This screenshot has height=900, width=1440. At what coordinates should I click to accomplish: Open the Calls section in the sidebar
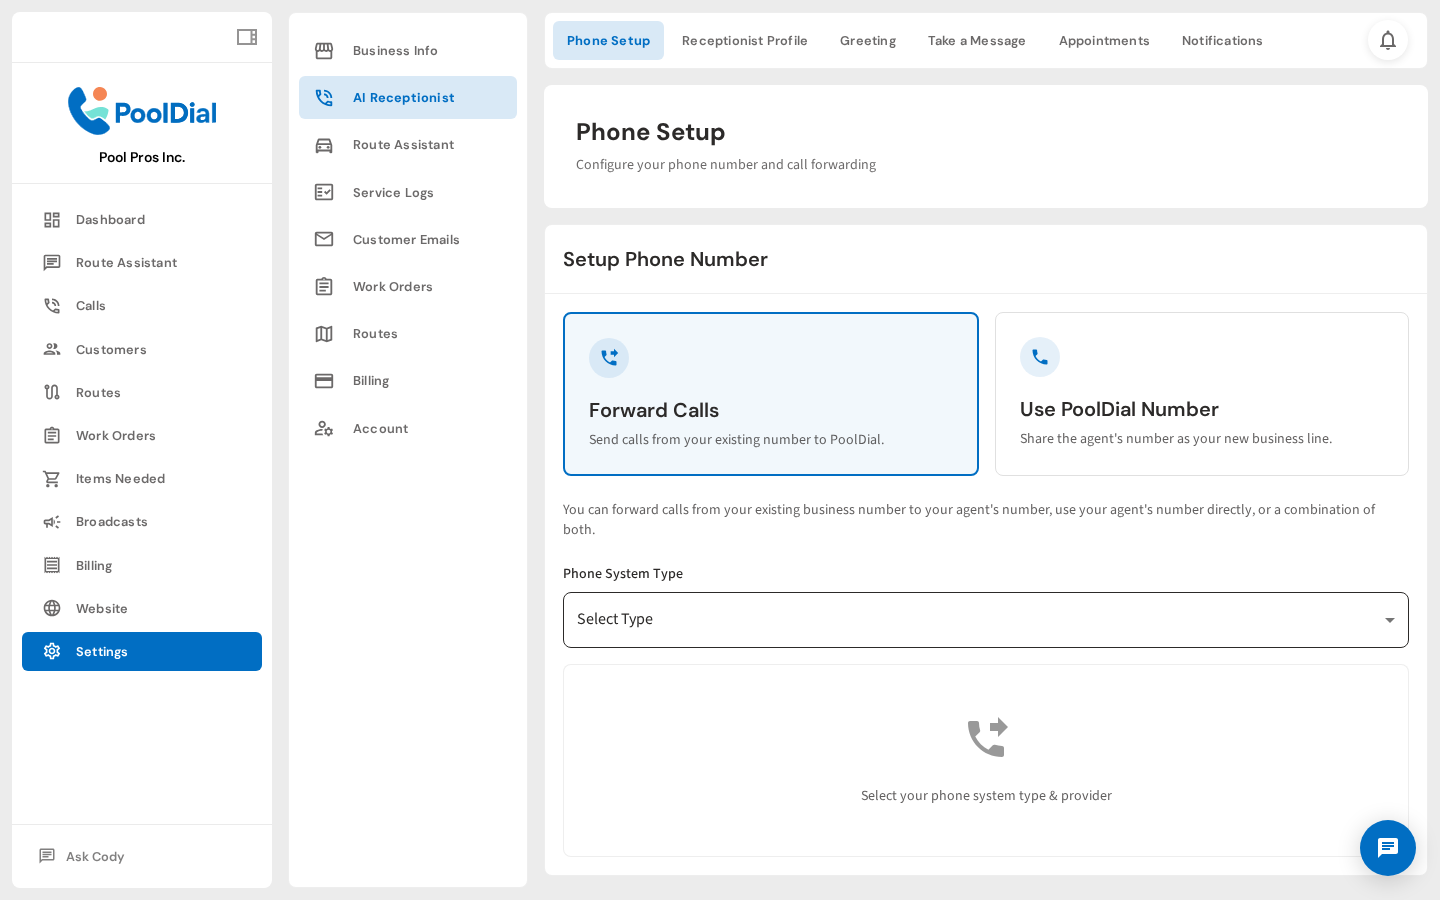click(92, 305)
